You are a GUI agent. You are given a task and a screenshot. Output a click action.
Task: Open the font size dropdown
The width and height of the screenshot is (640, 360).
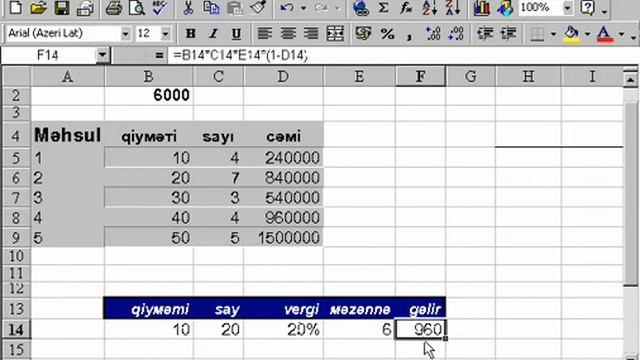tap(165, 33)
